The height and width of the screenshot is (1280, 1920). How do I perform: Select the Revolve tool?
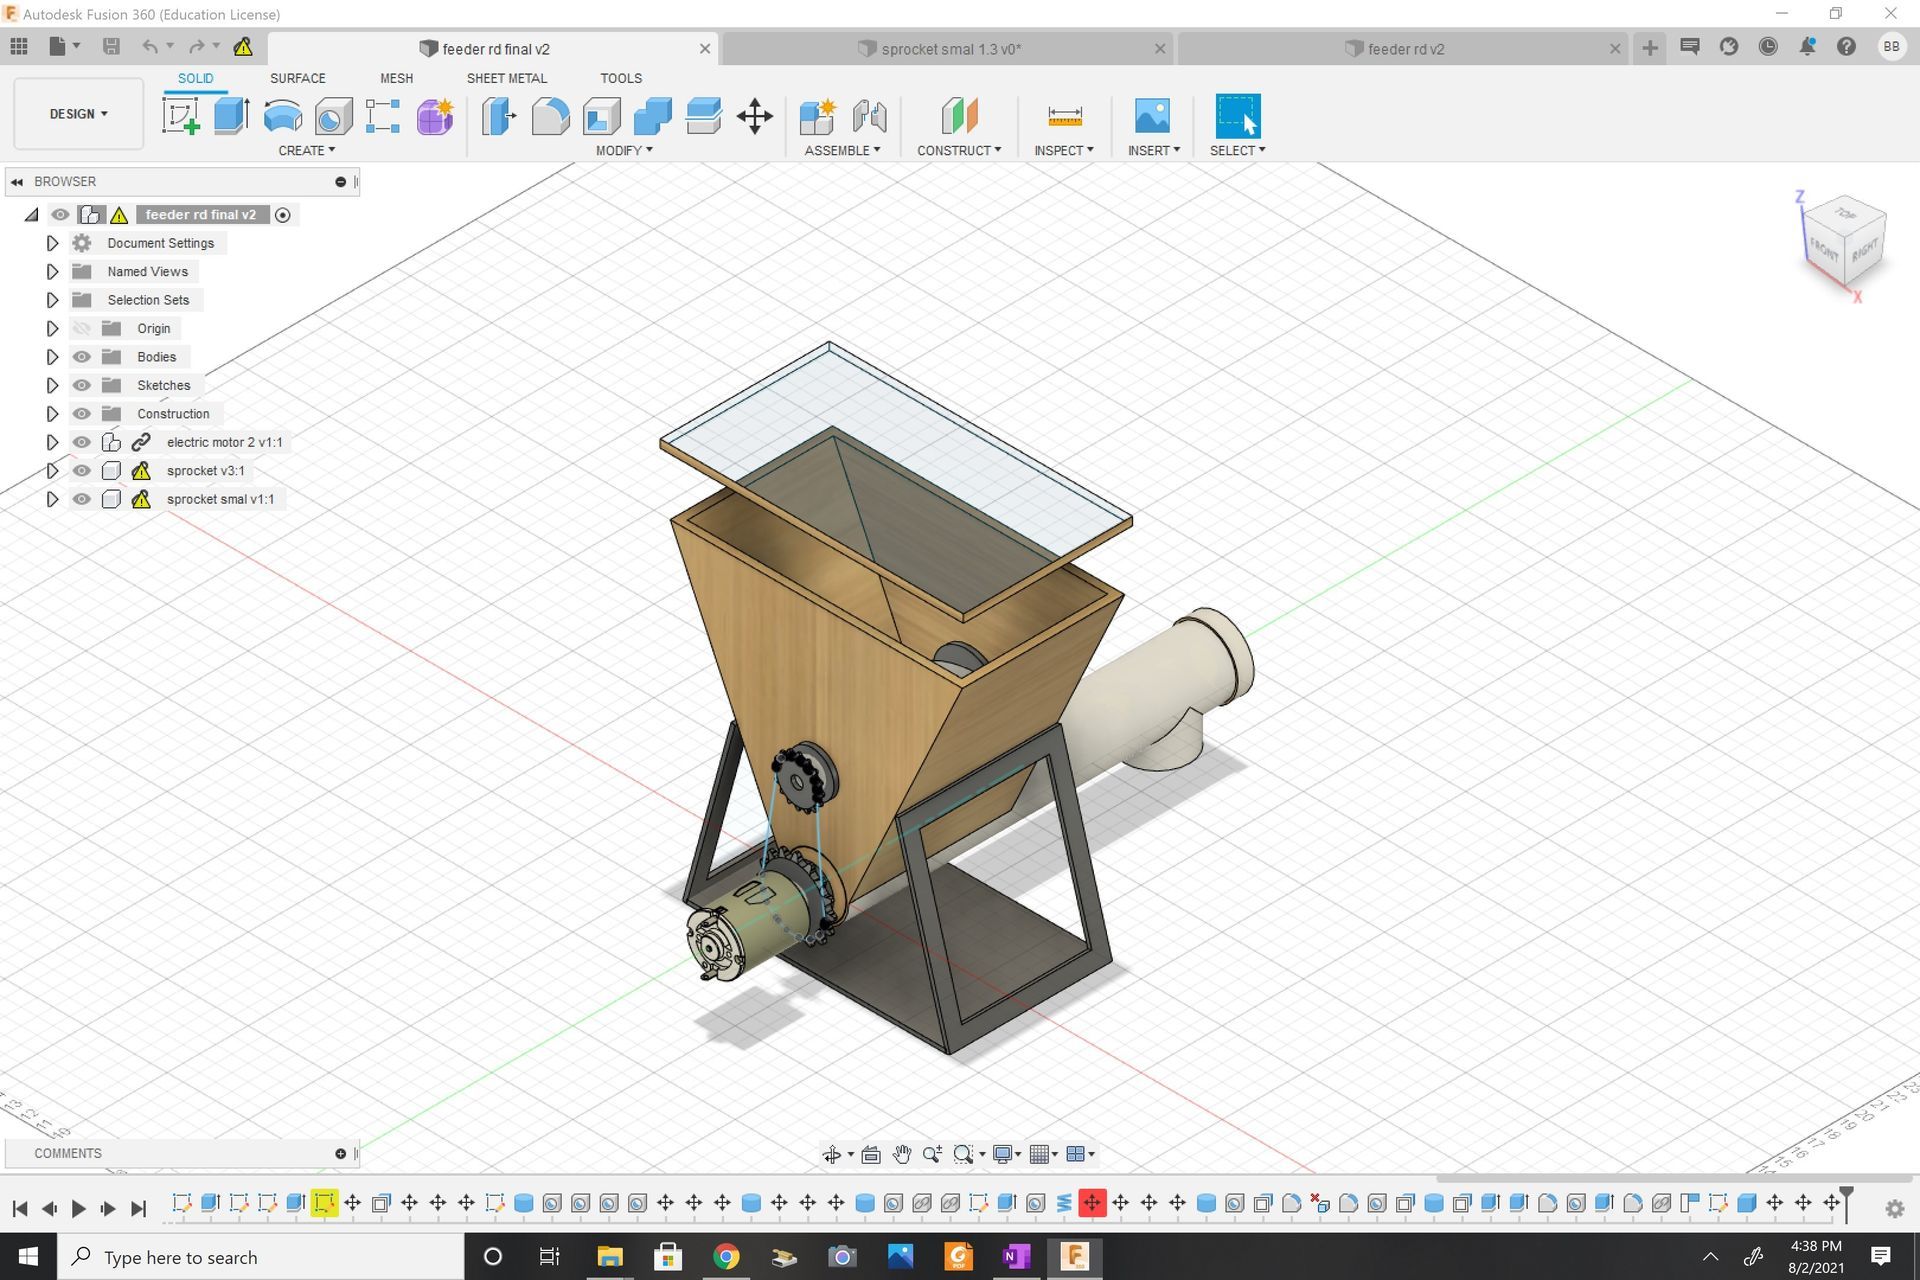click(x=283, y=116)
